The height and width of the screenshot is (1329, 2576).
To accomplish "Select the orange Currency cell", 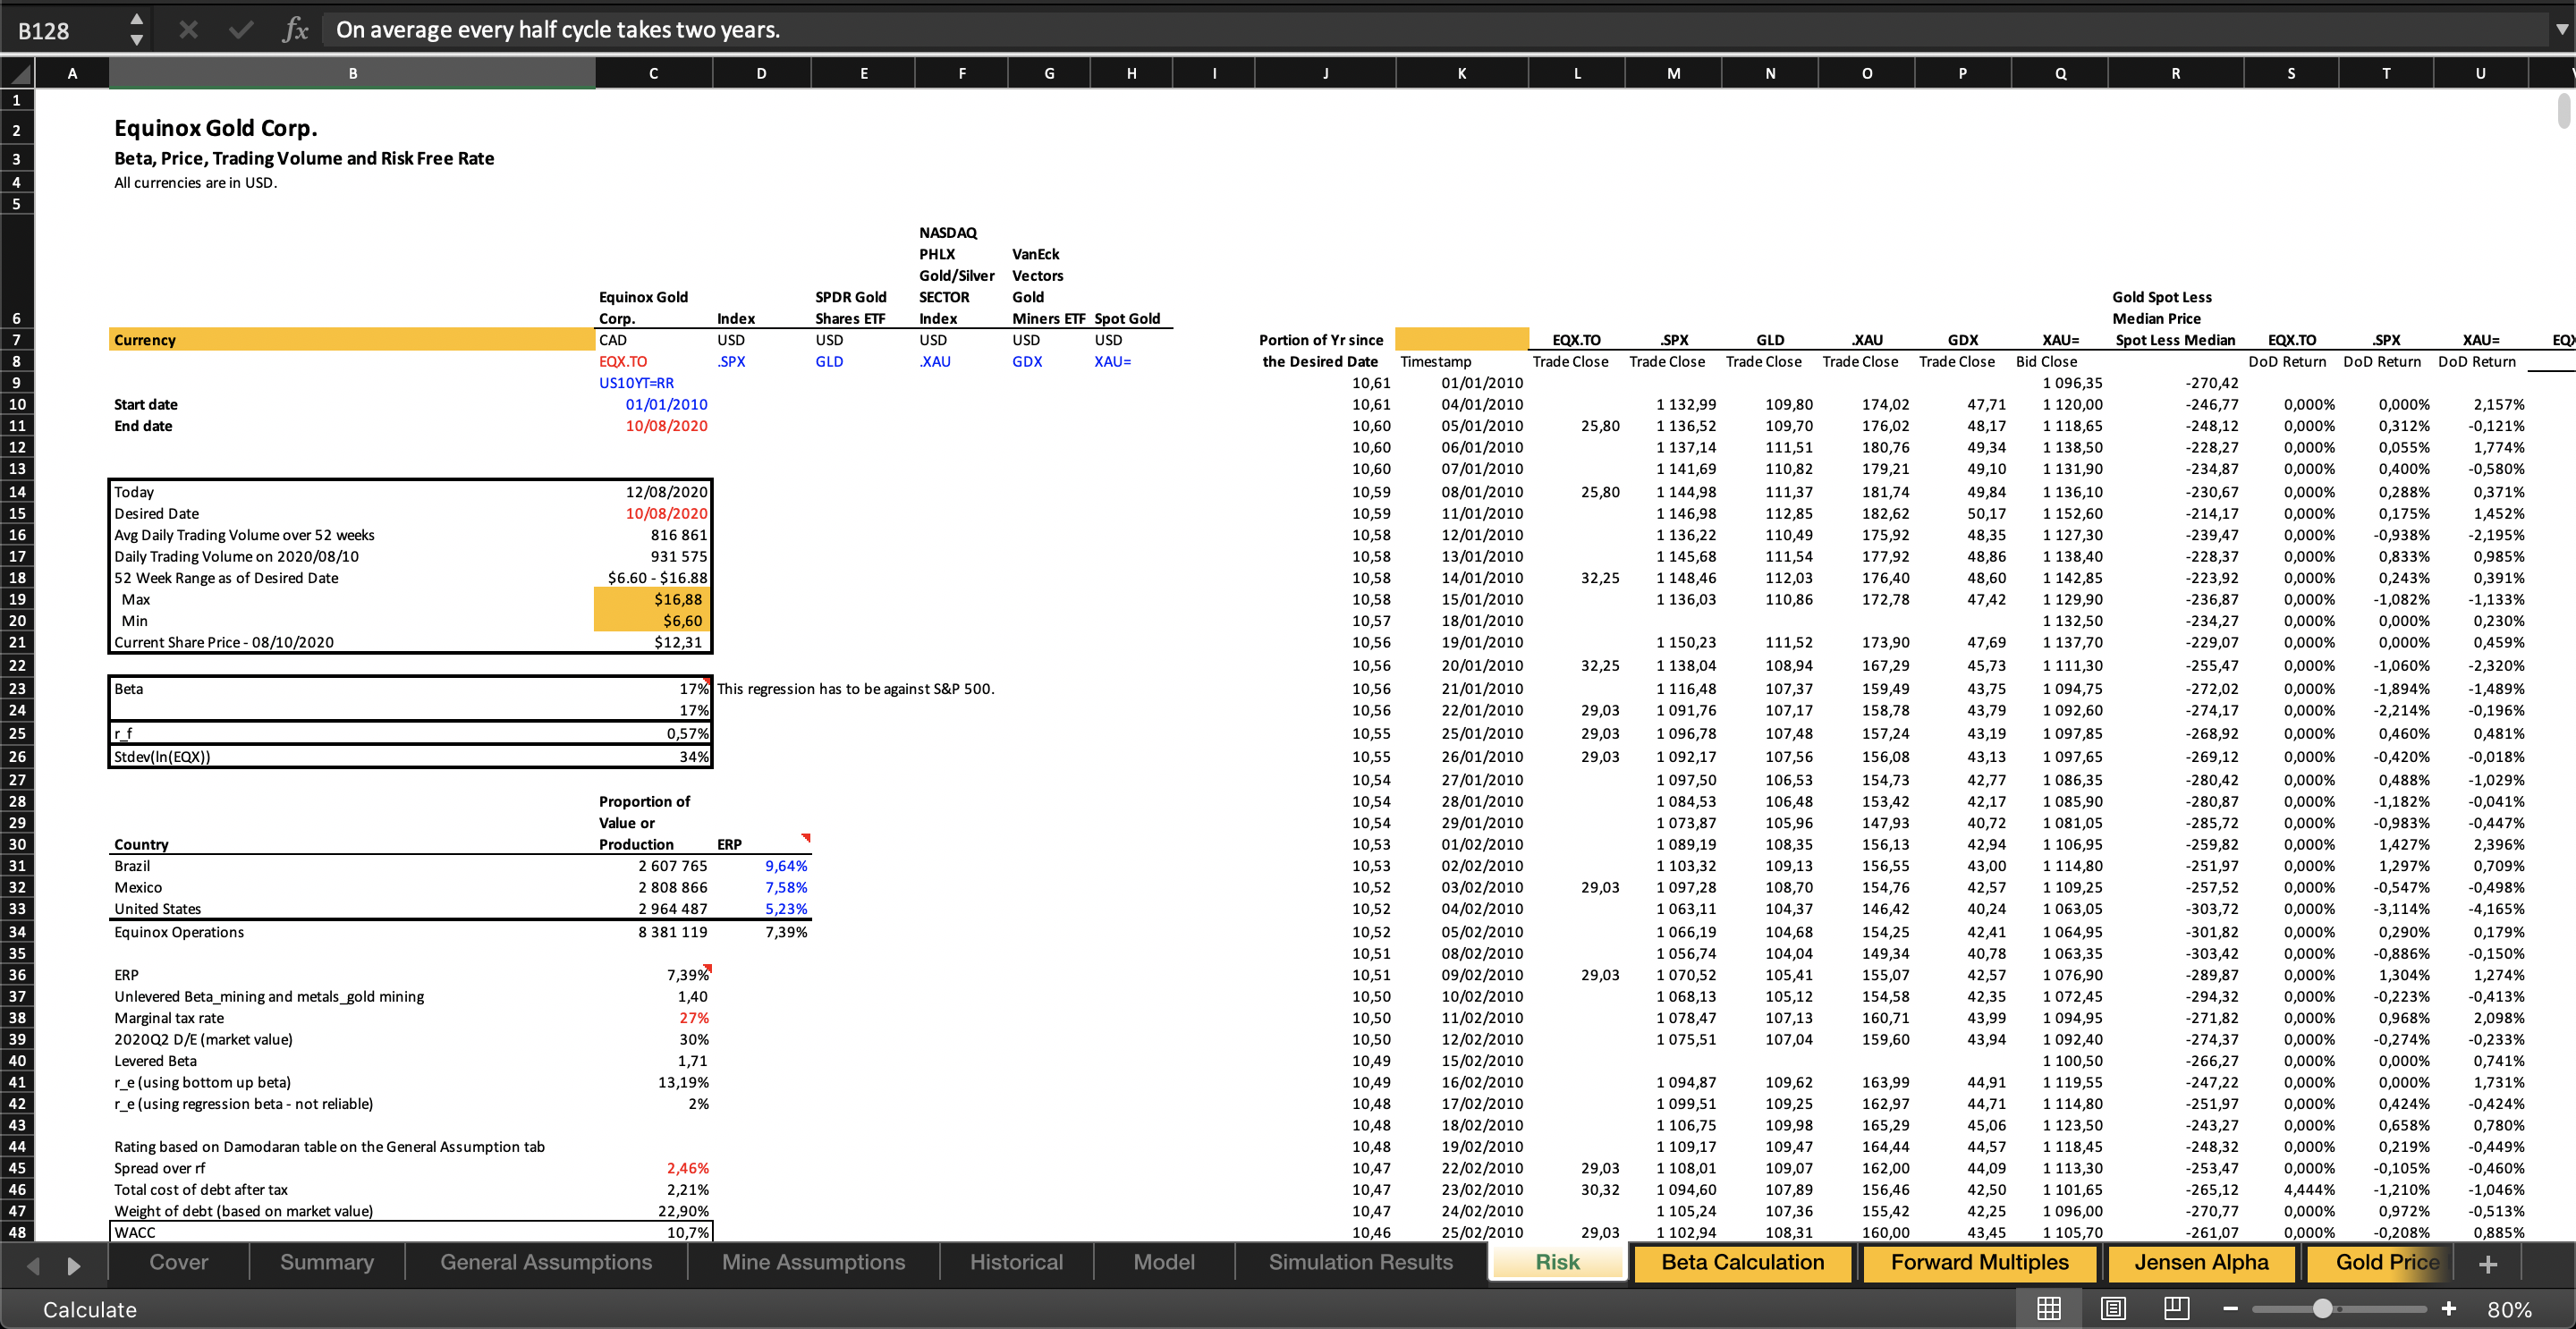I will (x=352, y=340).
